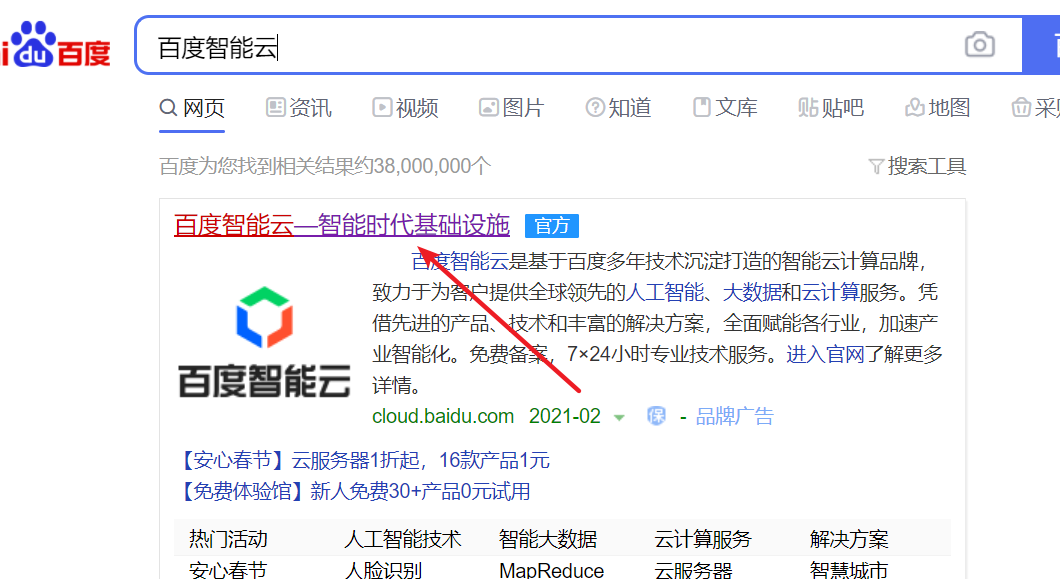1060x579 pixels.
Task: Open 【安心春节】云服务器1折起 link
Action: click(x=362, y=461)
